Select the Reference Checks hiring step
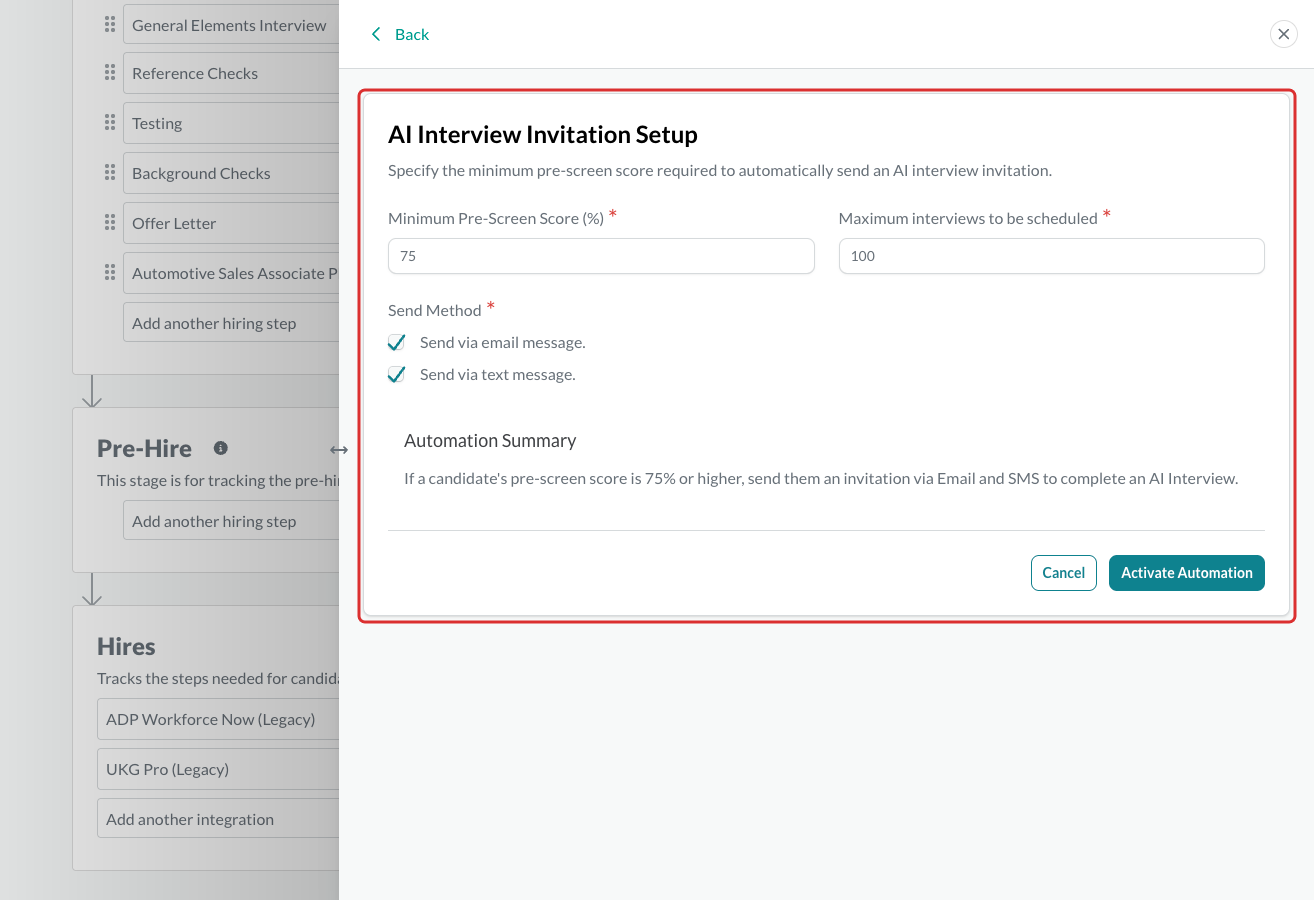The width and height of the screenshot is (1314, 900). [231, 73]
